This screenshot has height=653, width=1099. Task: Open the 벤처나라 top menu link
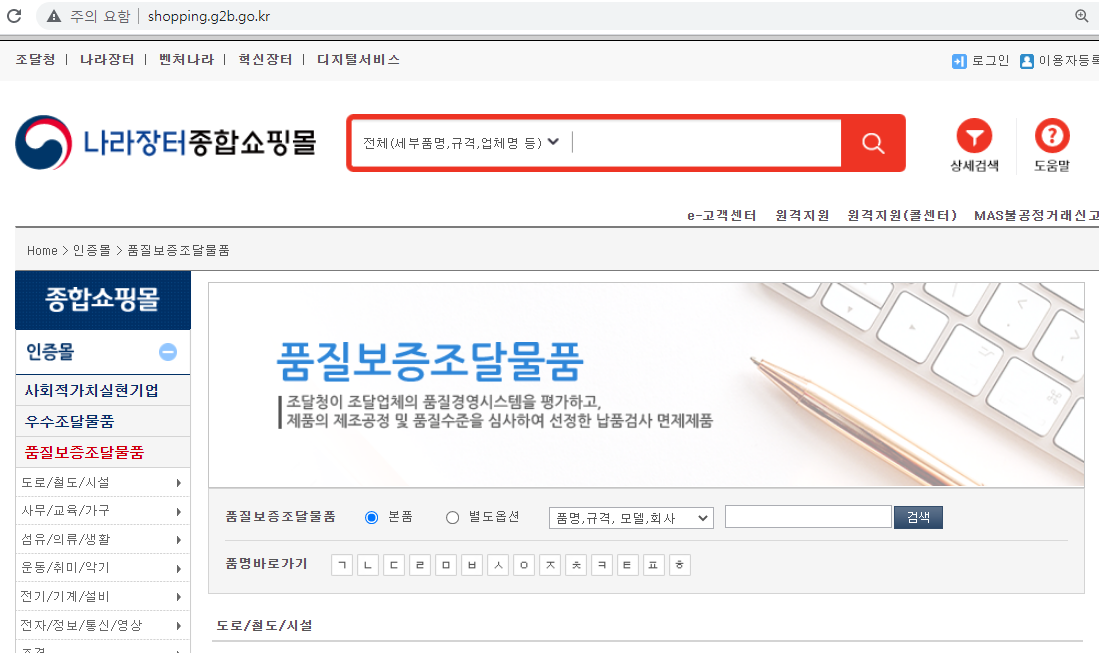186,60
